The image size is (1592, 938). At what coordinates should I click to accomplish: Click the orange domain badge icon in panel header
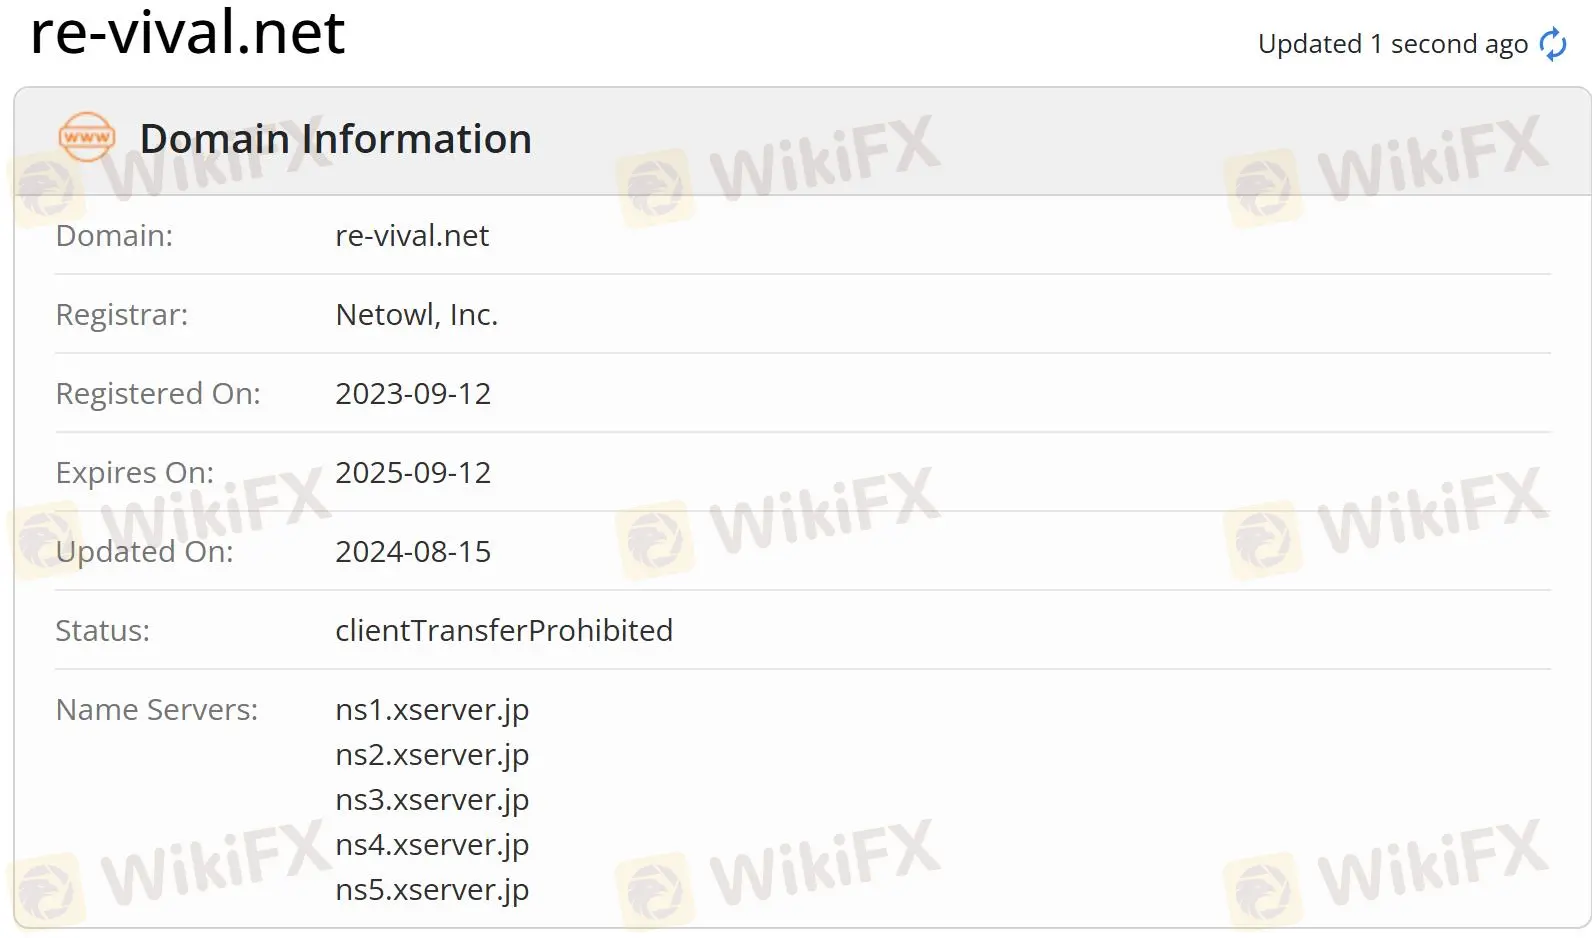coord(87,138)
